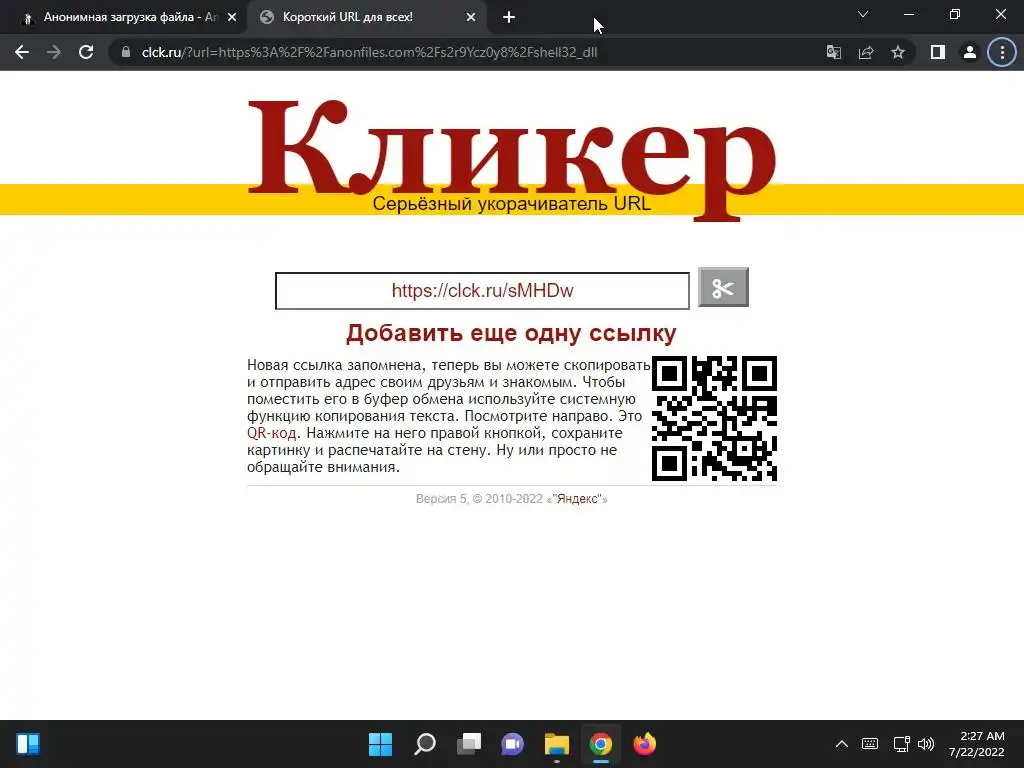
Task: Bookmark this page with the star icon
Action: 898,52
